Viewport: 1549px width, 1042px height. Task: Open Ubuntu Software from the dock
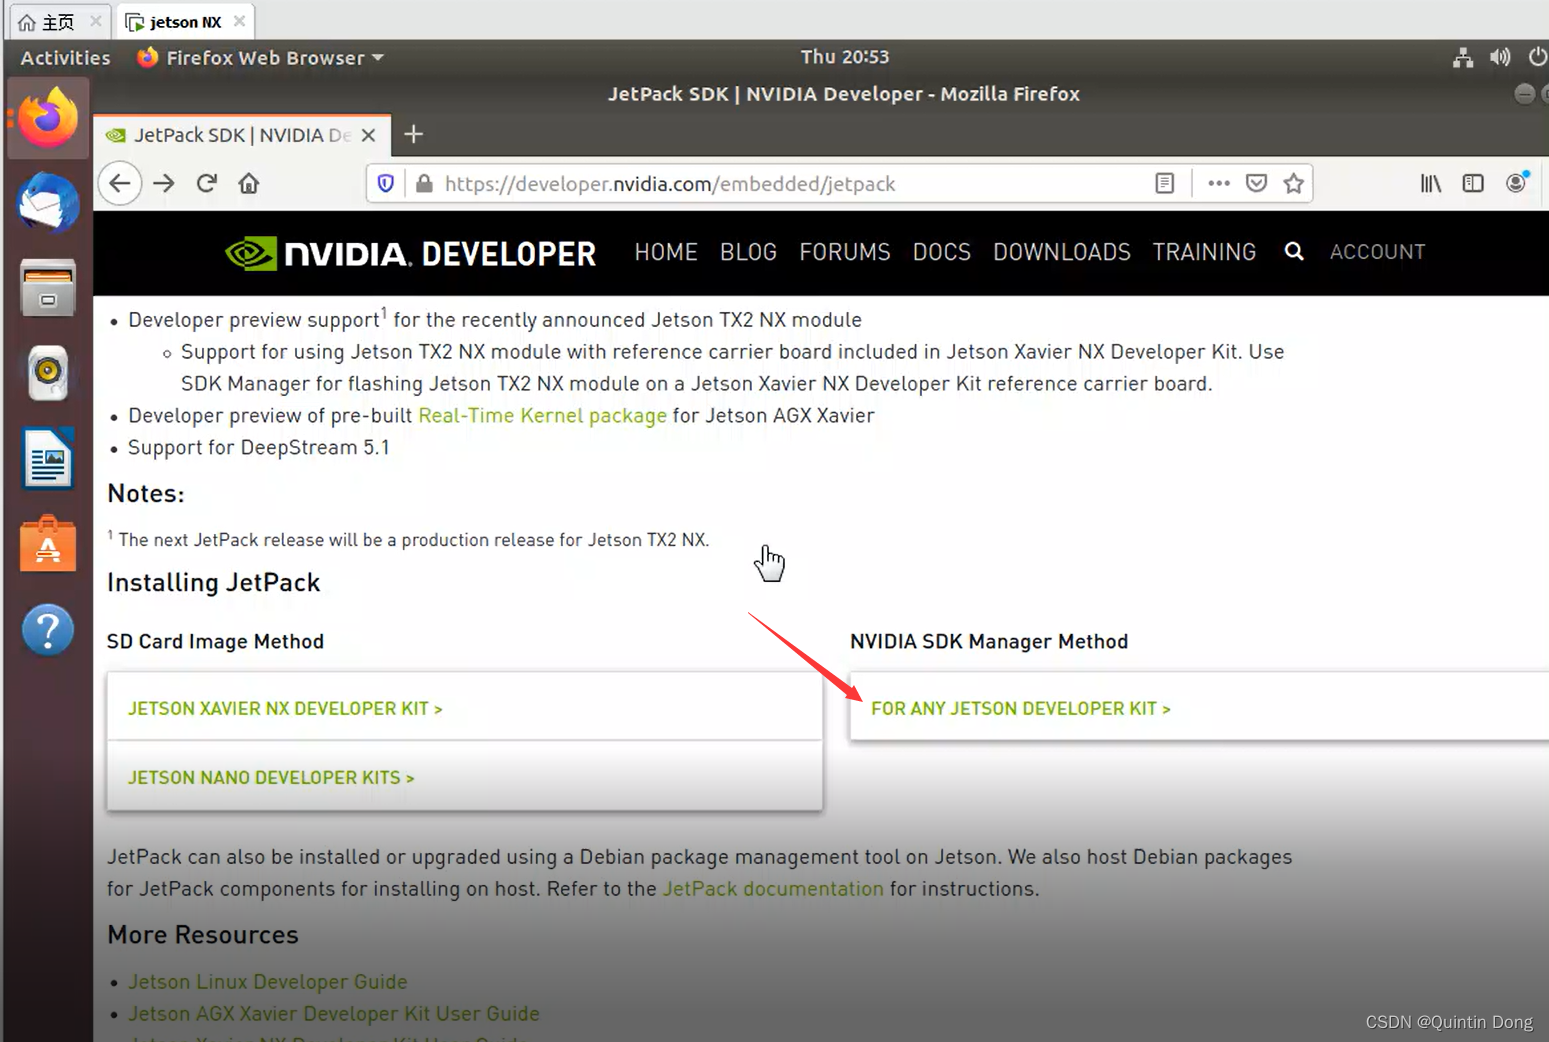click(47, 544)
